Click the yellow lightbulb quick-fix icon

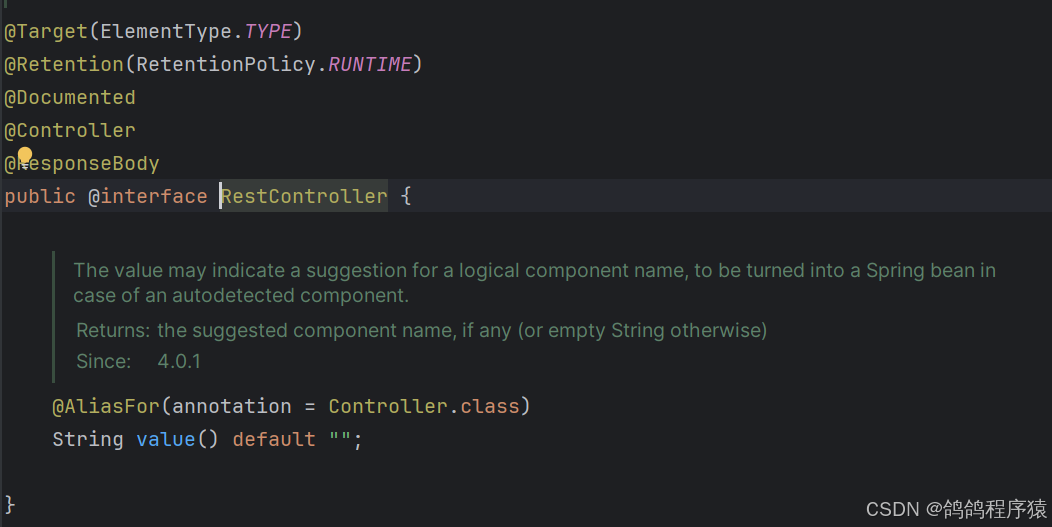pyautogui.click(x=25, y=156)
